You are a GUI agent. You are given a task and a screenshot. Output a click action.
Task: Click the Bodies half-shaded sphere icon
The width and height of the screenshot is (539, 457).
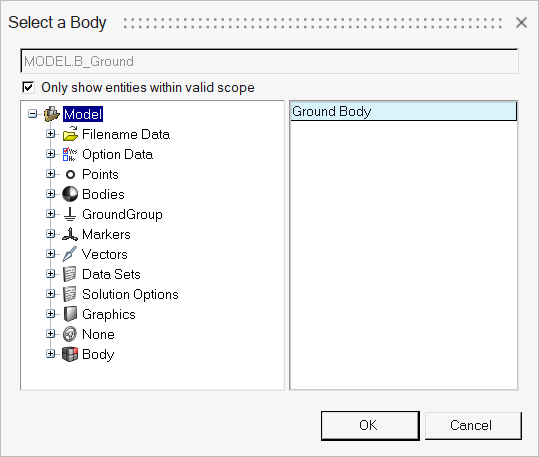click(70, 194)
